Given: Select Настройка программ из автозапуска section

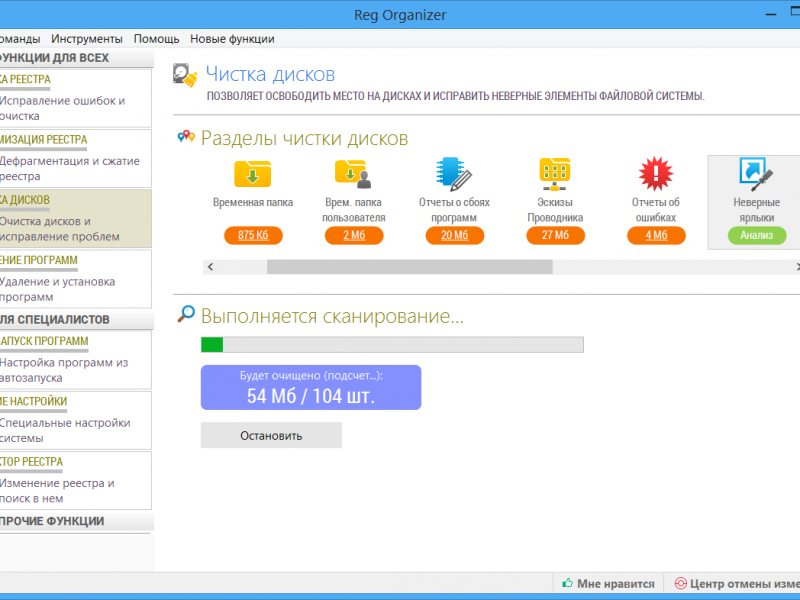Looking at the screenshot, I should point(76,360).
